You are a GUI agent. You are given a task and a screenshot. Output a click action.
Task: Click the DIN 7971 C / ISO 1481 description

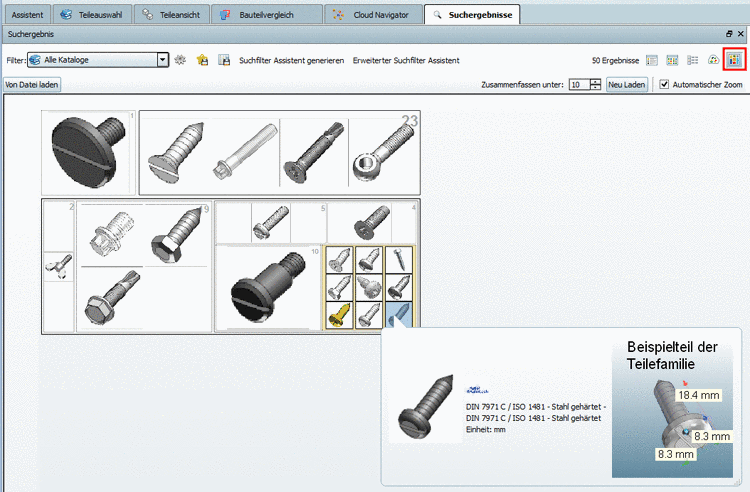[536, 412]
